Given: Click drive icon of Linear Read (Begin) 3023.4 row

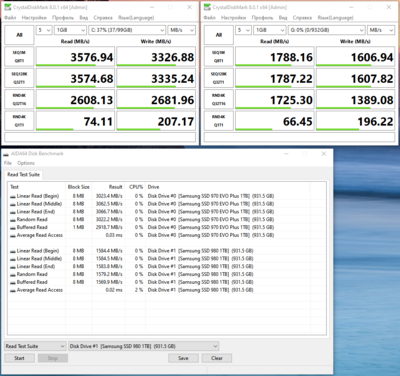Looking at the screenshot, I should (x=13, y=196).
